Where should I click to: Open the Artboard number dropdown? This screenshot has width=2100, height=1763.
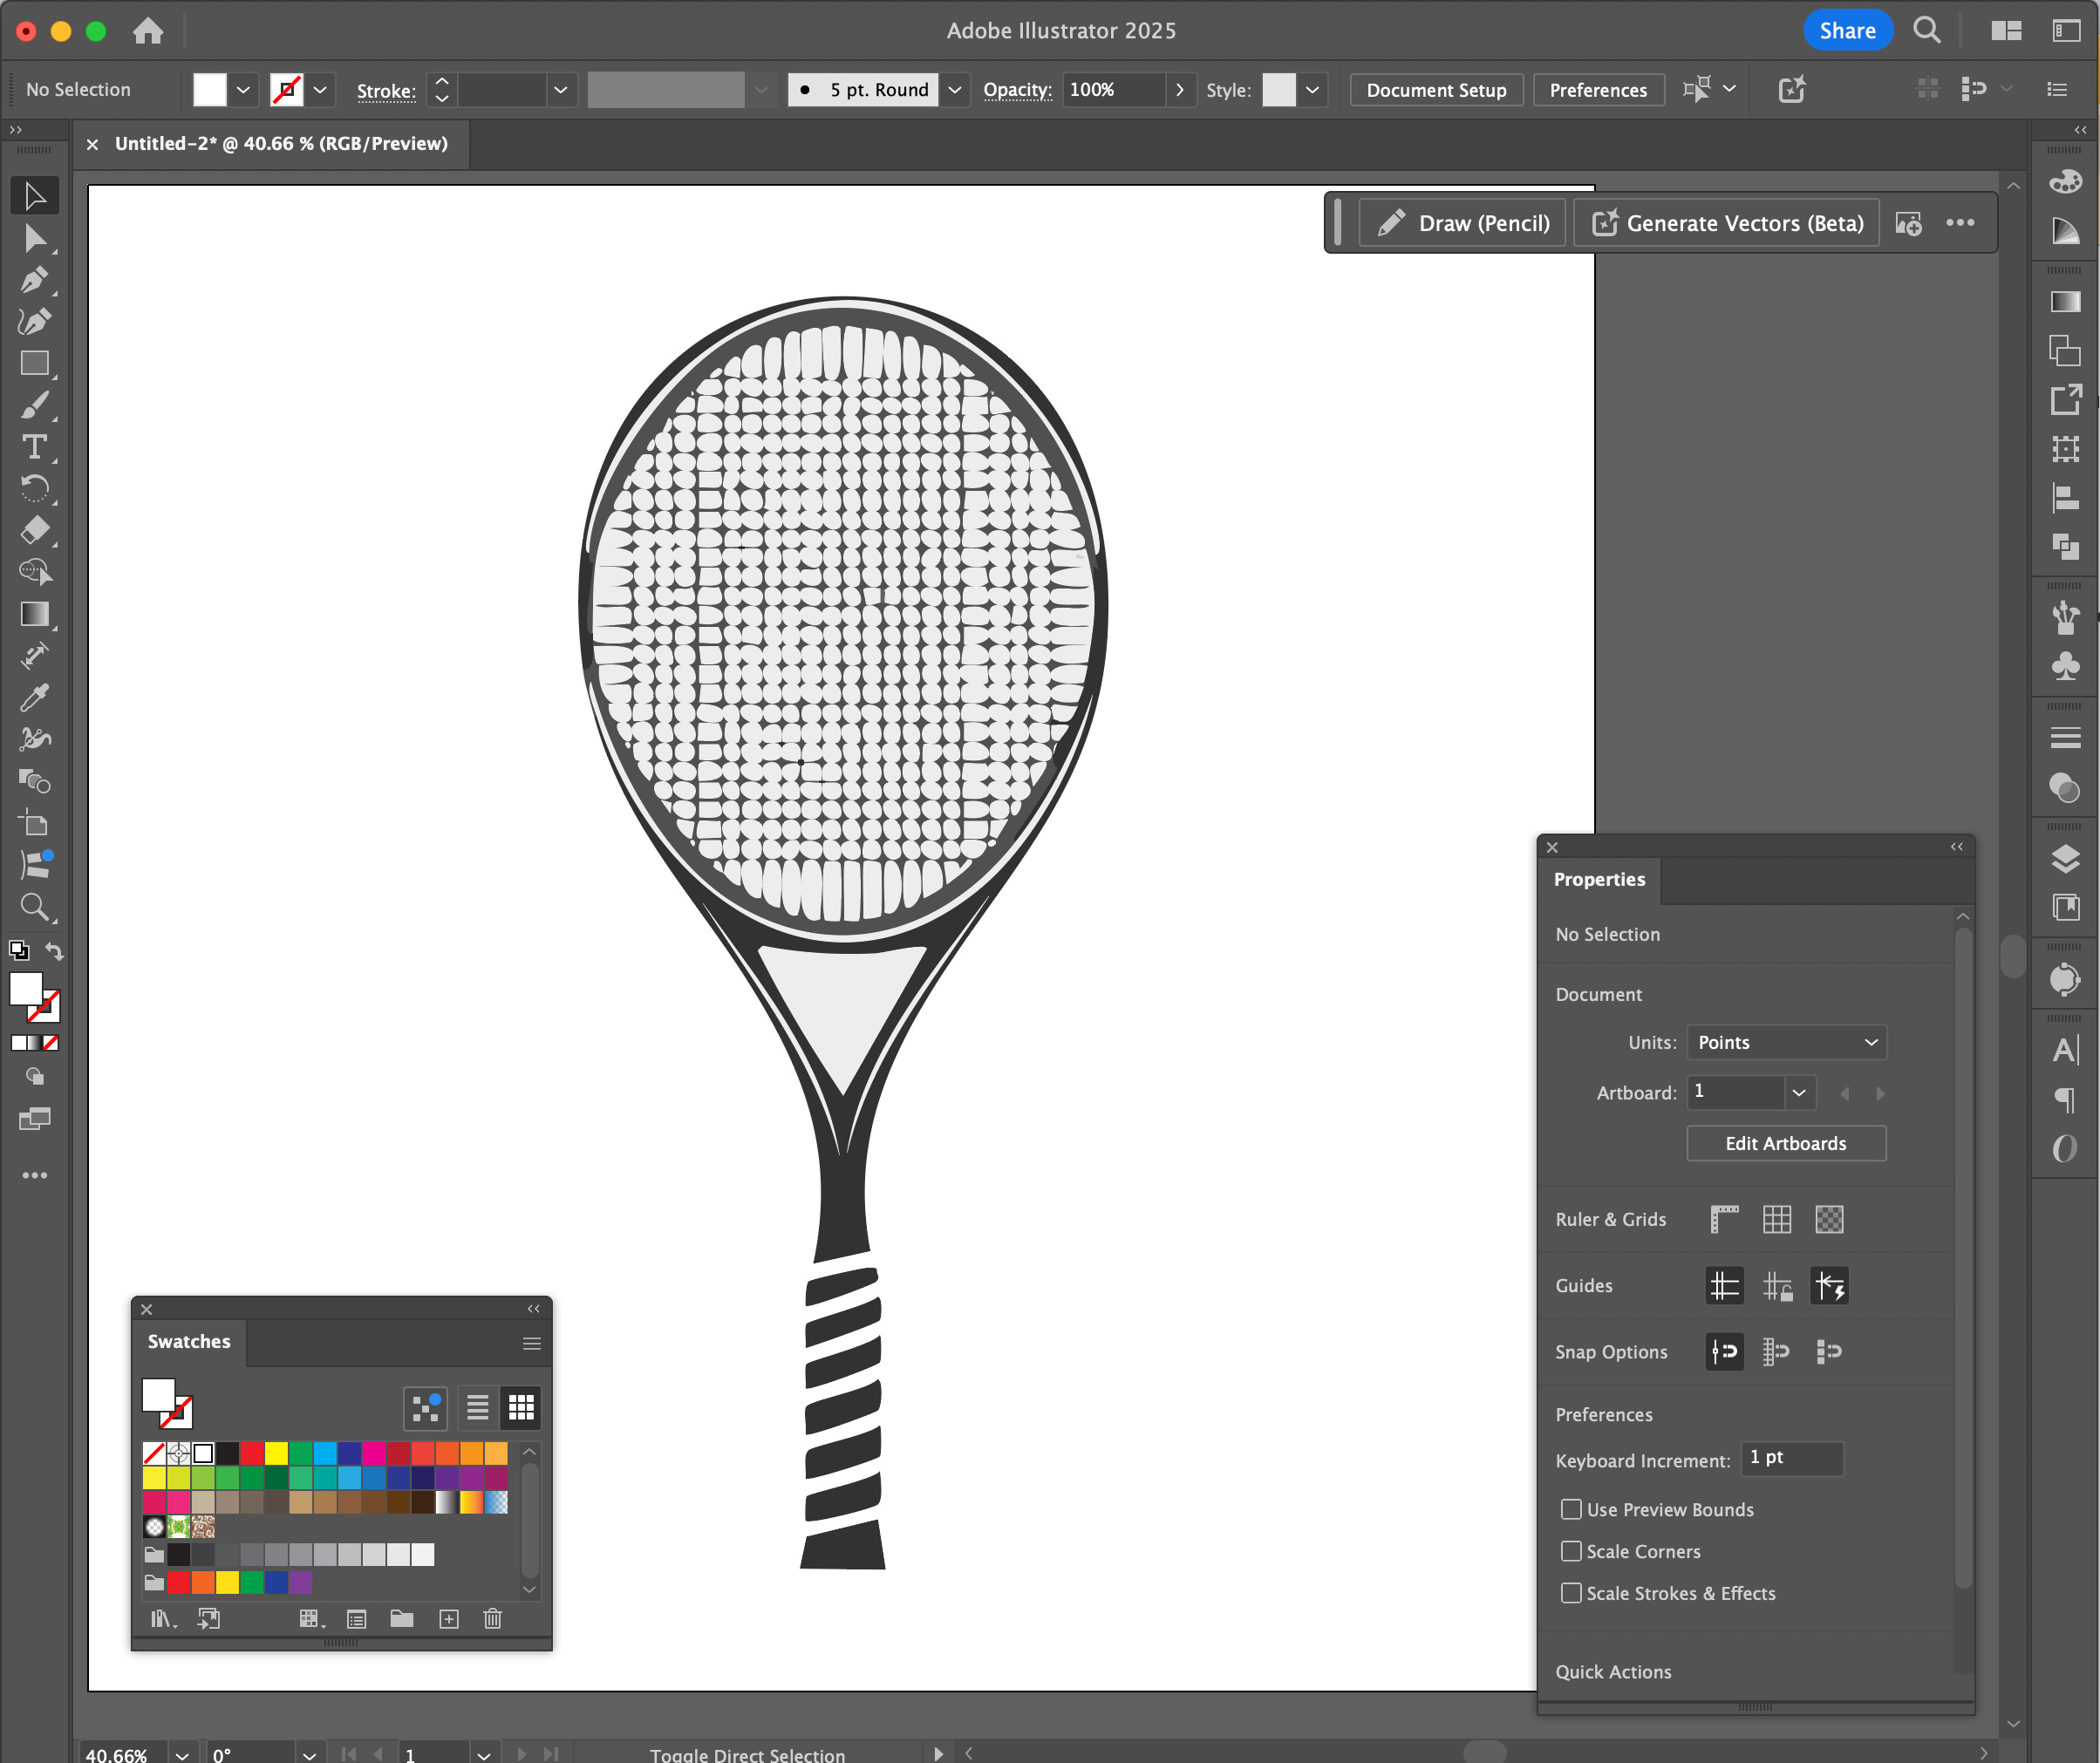click(x=1799, y=1092)
